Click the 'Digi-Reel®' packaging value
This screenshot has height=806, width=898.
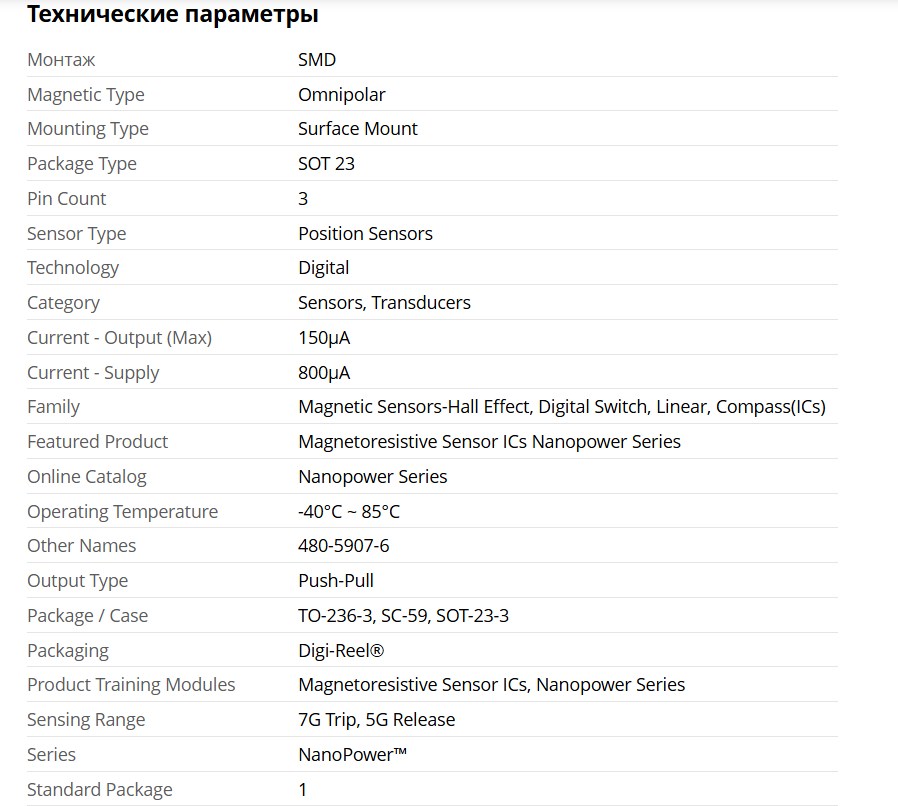click(x=341, y=651)
